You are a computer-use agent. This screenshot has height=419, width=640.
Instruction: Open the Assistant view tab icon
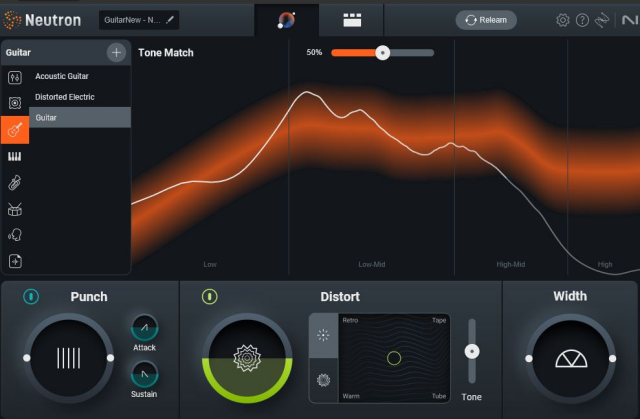click(x=286, y=20)
